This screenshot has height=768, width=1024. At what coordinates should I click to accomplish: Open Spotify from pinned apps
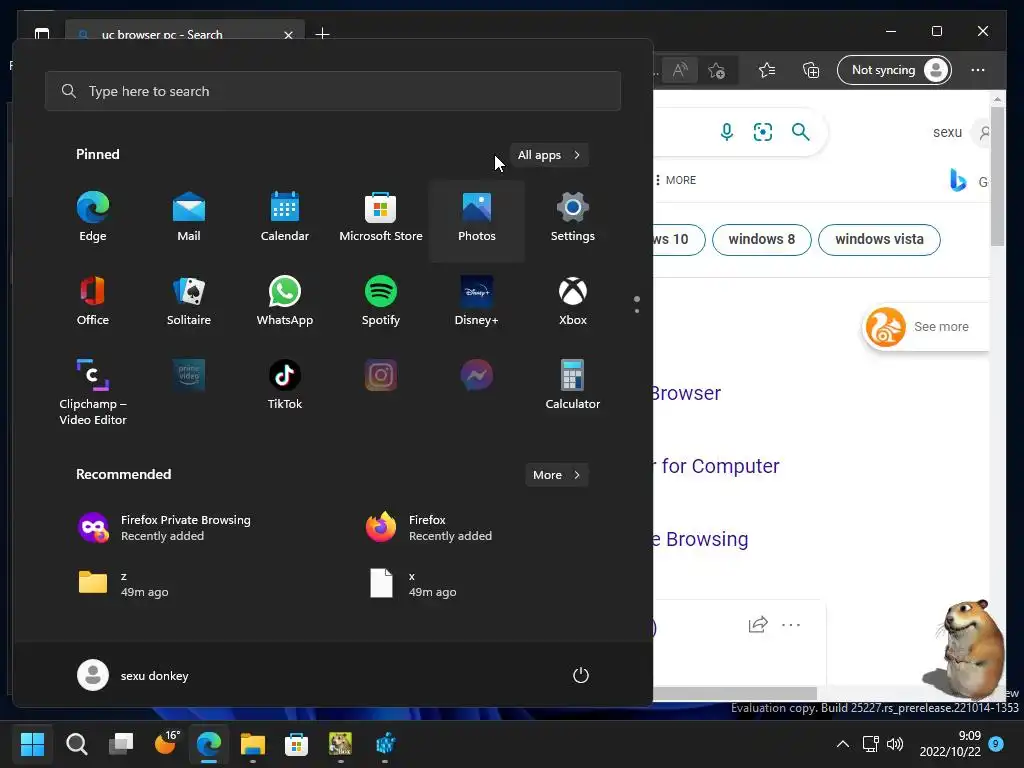click(381, 302)
